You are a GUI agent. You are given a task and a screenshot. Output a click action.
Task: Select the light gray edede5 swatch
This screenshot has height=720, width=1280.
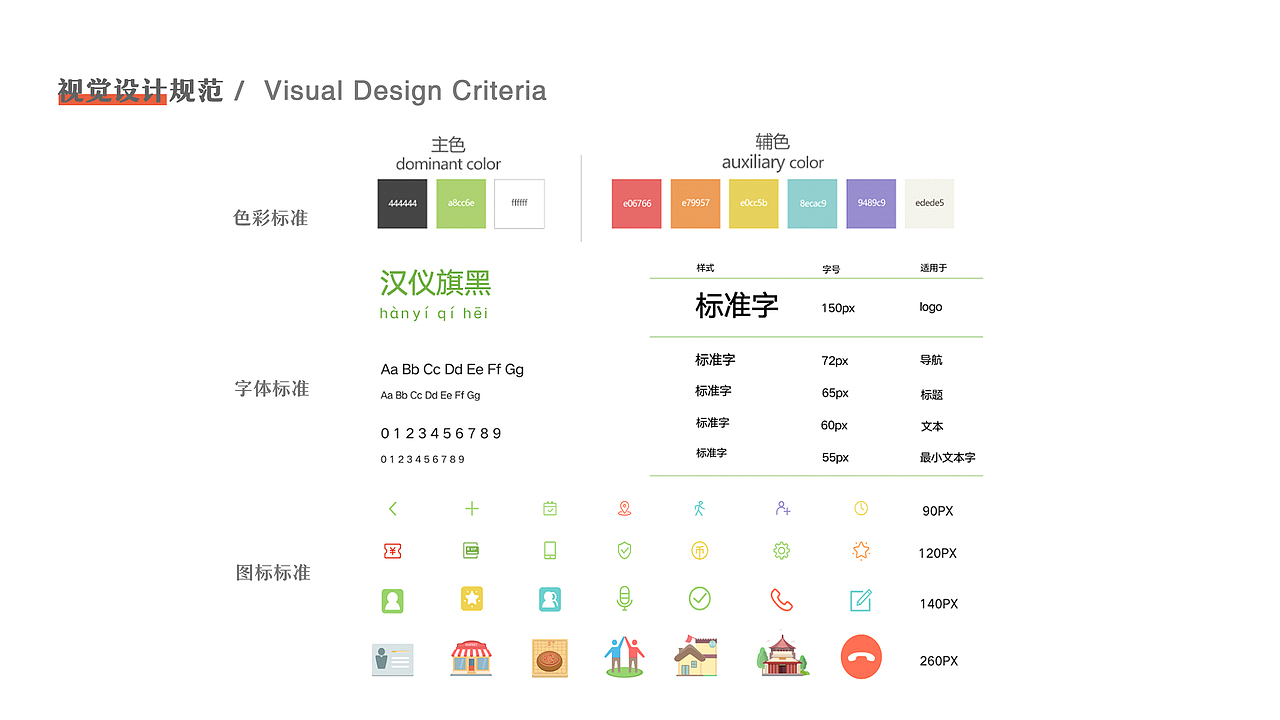pyautogui.click(x=929, y=204)
